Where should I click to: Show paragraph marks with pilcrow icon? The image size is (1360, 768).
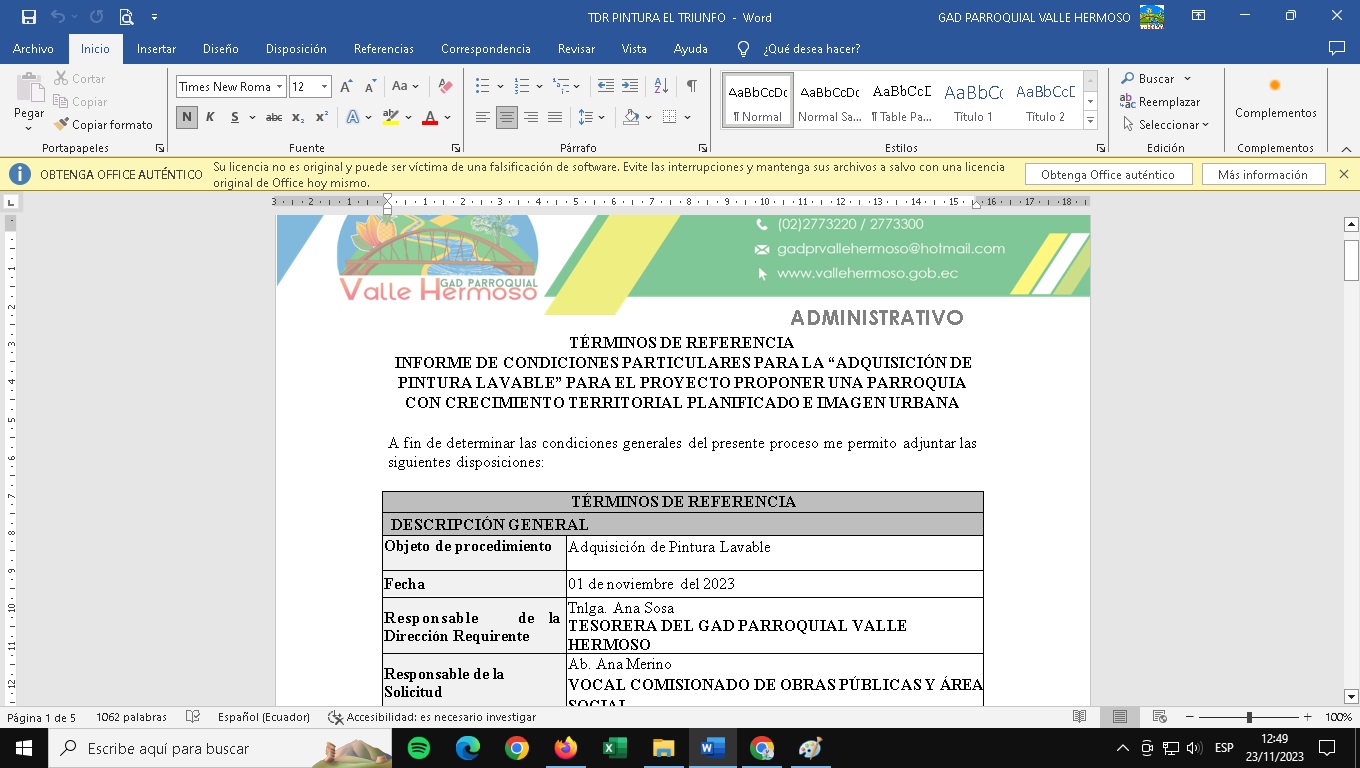point(691,87)
